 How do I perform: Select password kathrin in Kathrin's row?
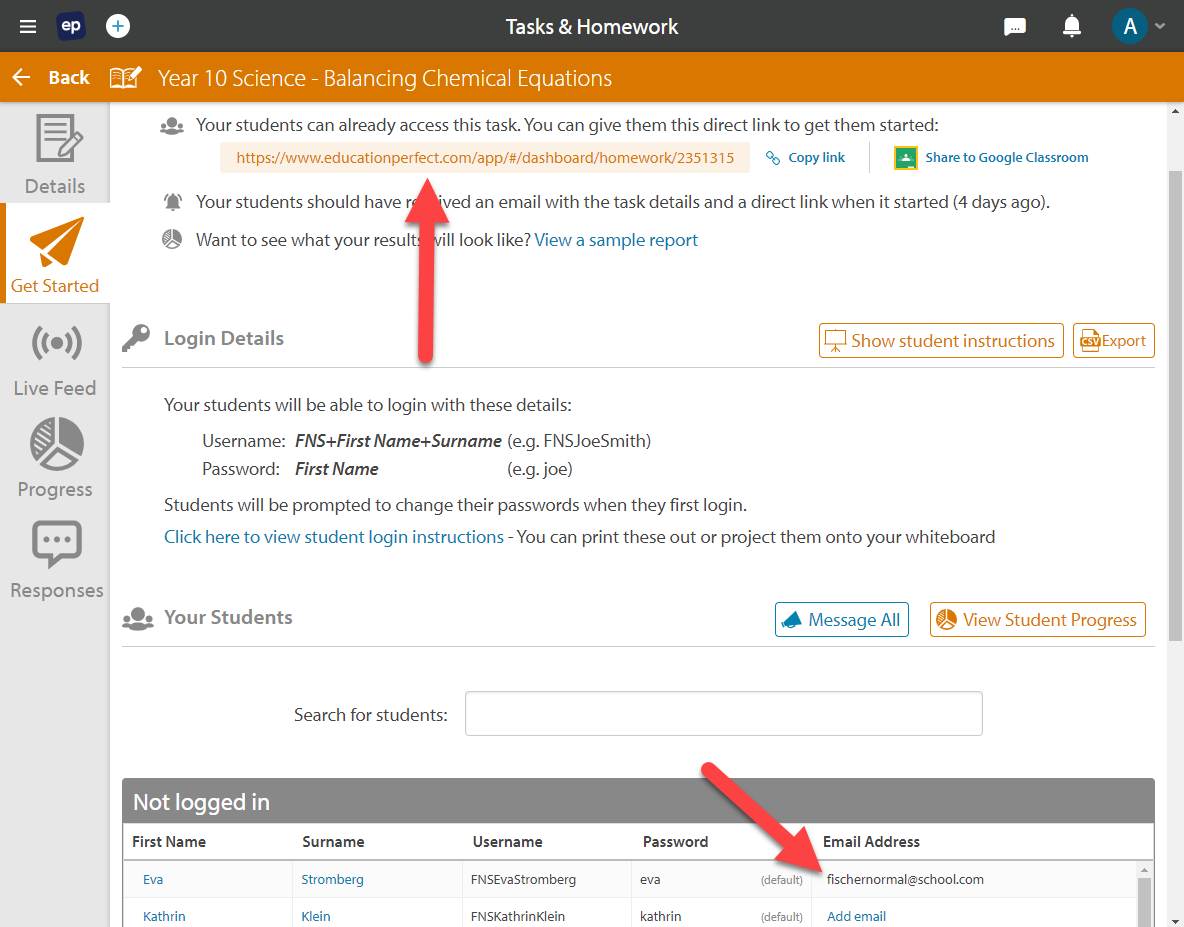[x=660, y=916]
